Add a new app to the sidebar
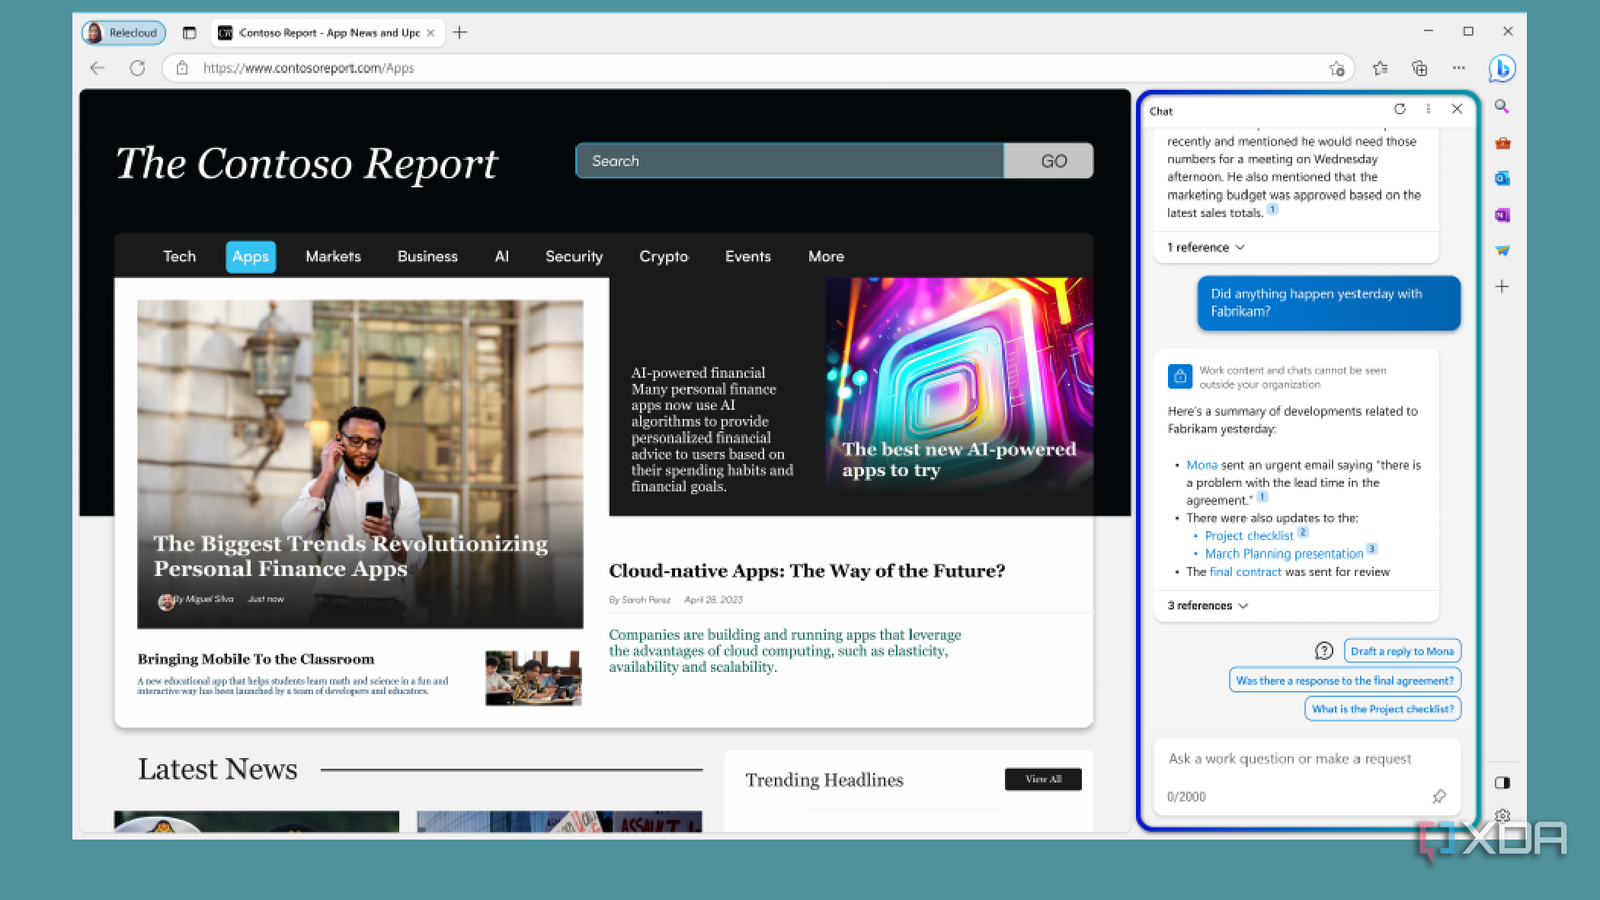Screen dimensions: 1600x900 (x=1502, y=287)
